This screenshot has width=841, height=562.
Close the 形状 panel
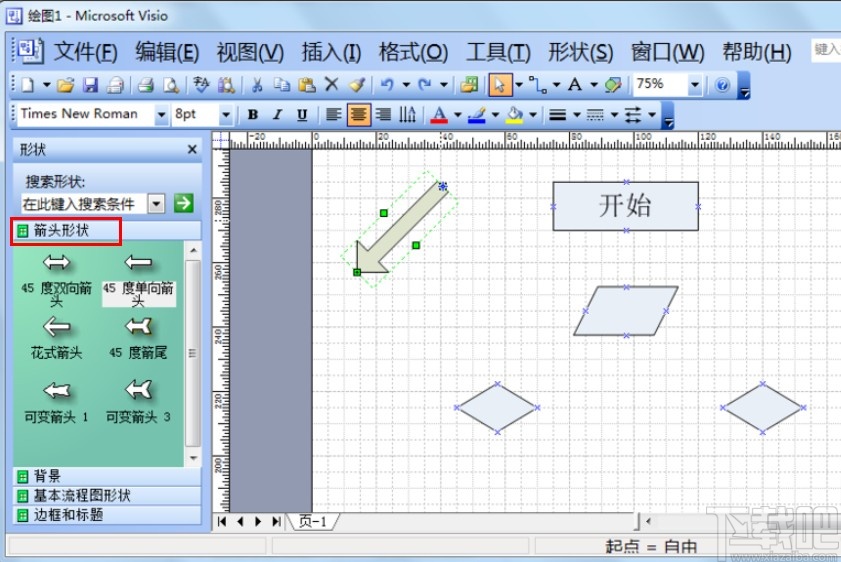pos(192,150)
